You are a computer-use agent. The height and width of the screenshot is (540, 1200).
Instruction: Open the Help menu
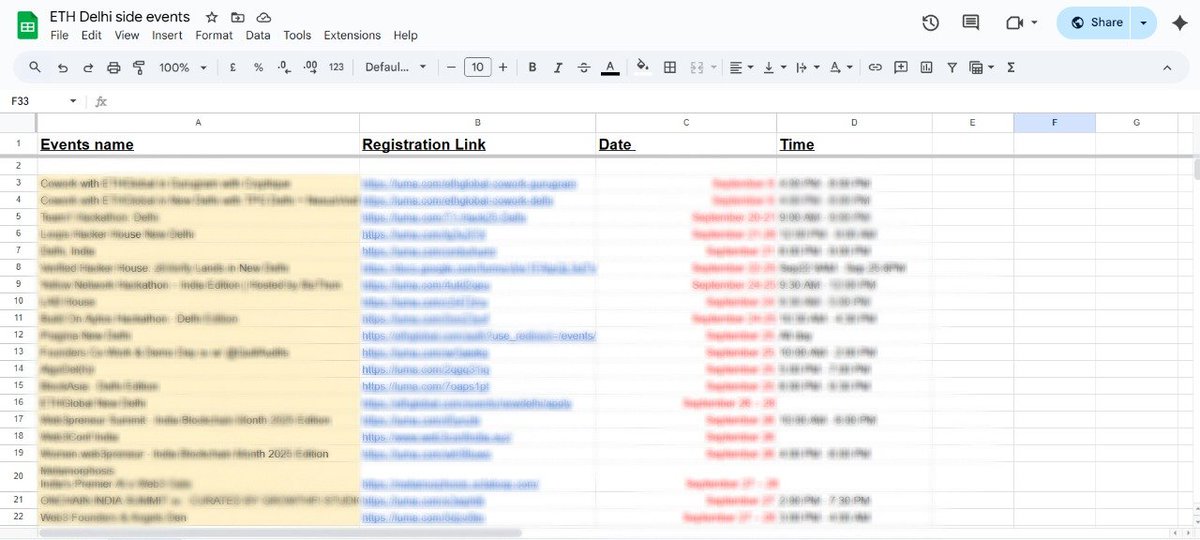pos(405,35)
